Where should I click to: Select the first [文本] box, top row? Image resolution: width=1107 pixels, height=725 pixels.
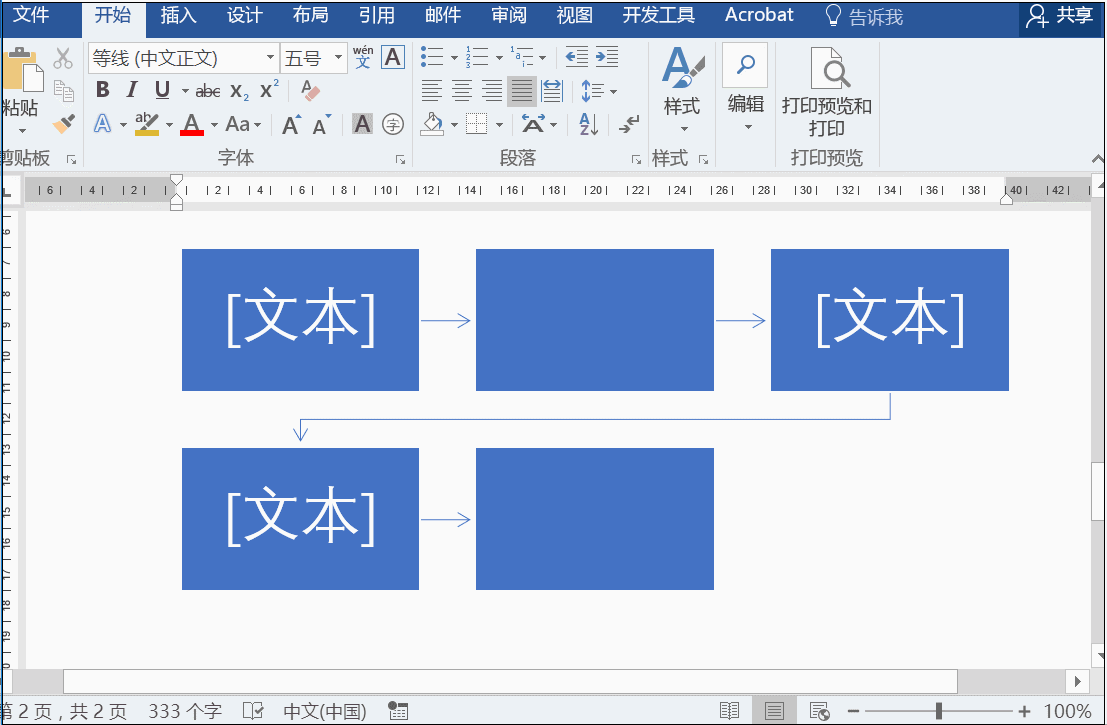point(300,320)
